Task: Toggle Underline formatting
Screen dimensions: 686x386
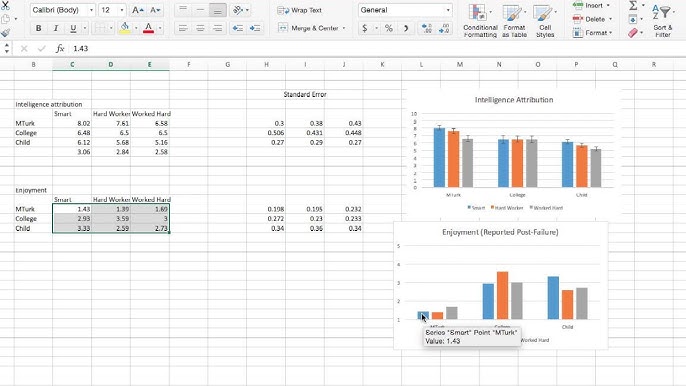Action: coord(73,28)
